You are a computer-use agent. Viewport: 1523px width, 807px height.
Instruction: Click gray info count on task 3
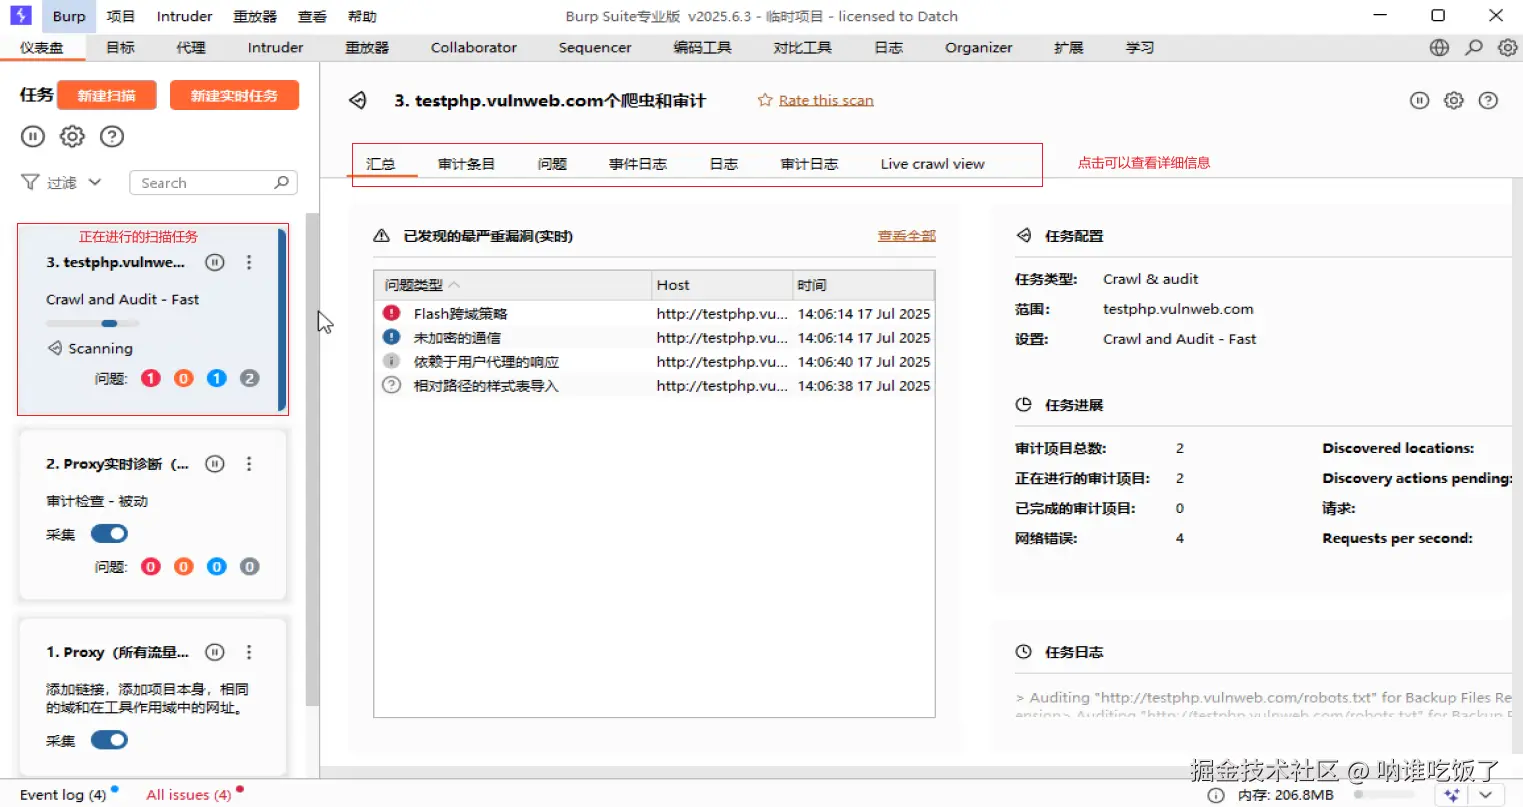coord(250,378)
